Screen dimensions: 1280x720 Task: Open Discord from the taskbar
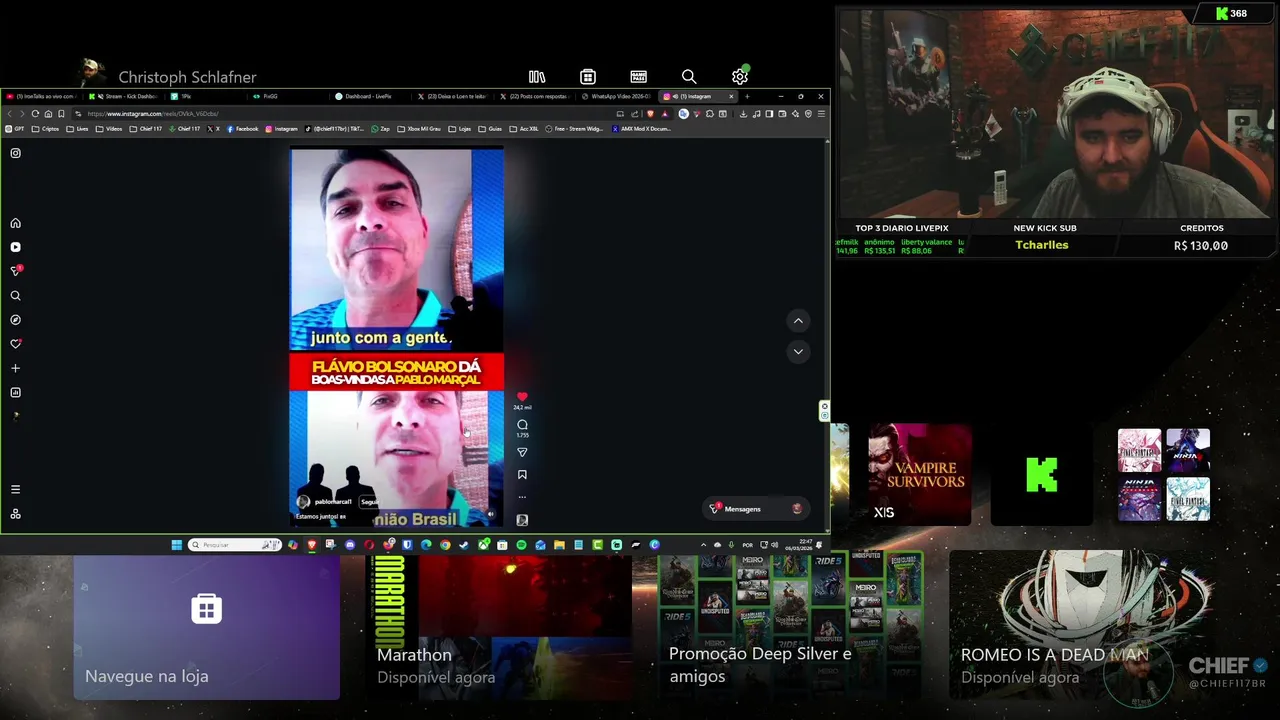pos(350,545)
